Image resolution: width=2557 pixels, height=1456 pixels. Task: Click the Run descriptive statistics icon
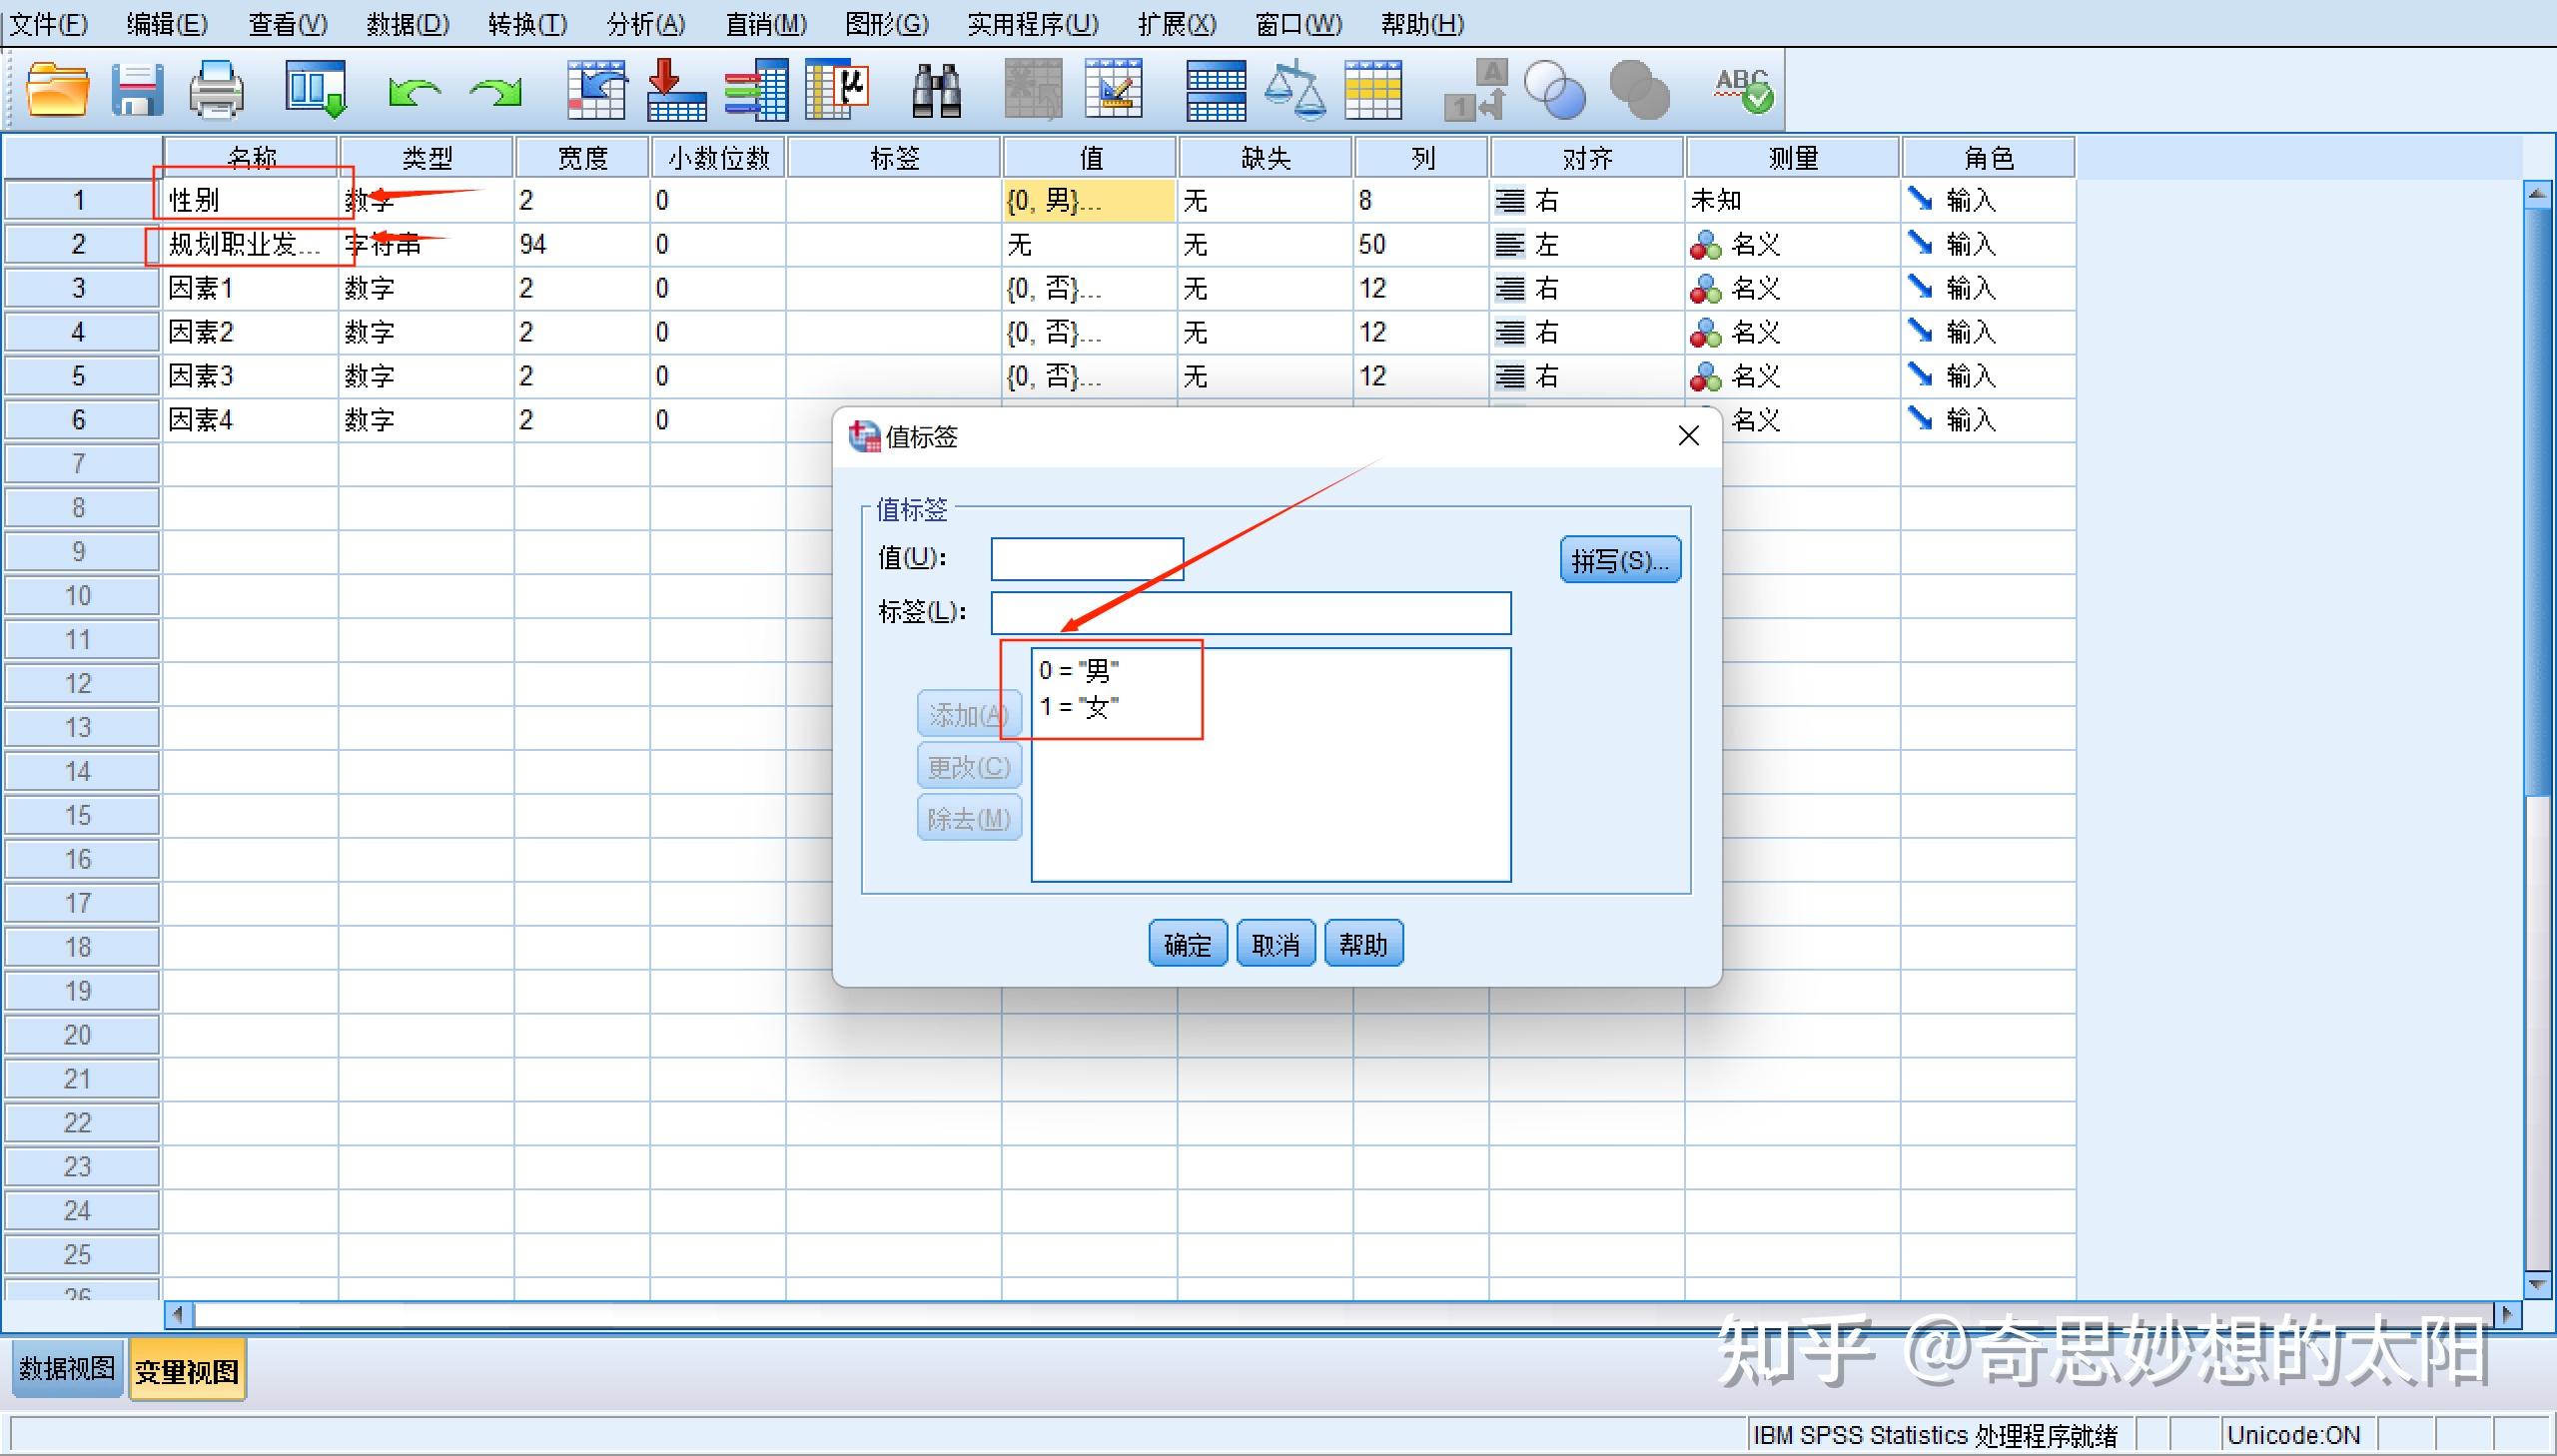tap(837, 90)
